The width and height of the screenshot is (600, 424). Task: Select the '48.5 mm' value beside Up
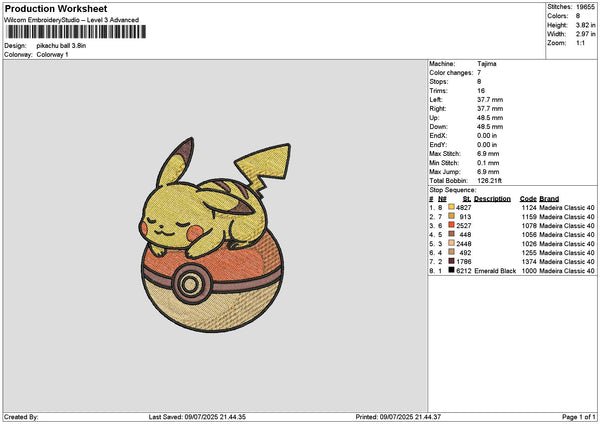490,118
